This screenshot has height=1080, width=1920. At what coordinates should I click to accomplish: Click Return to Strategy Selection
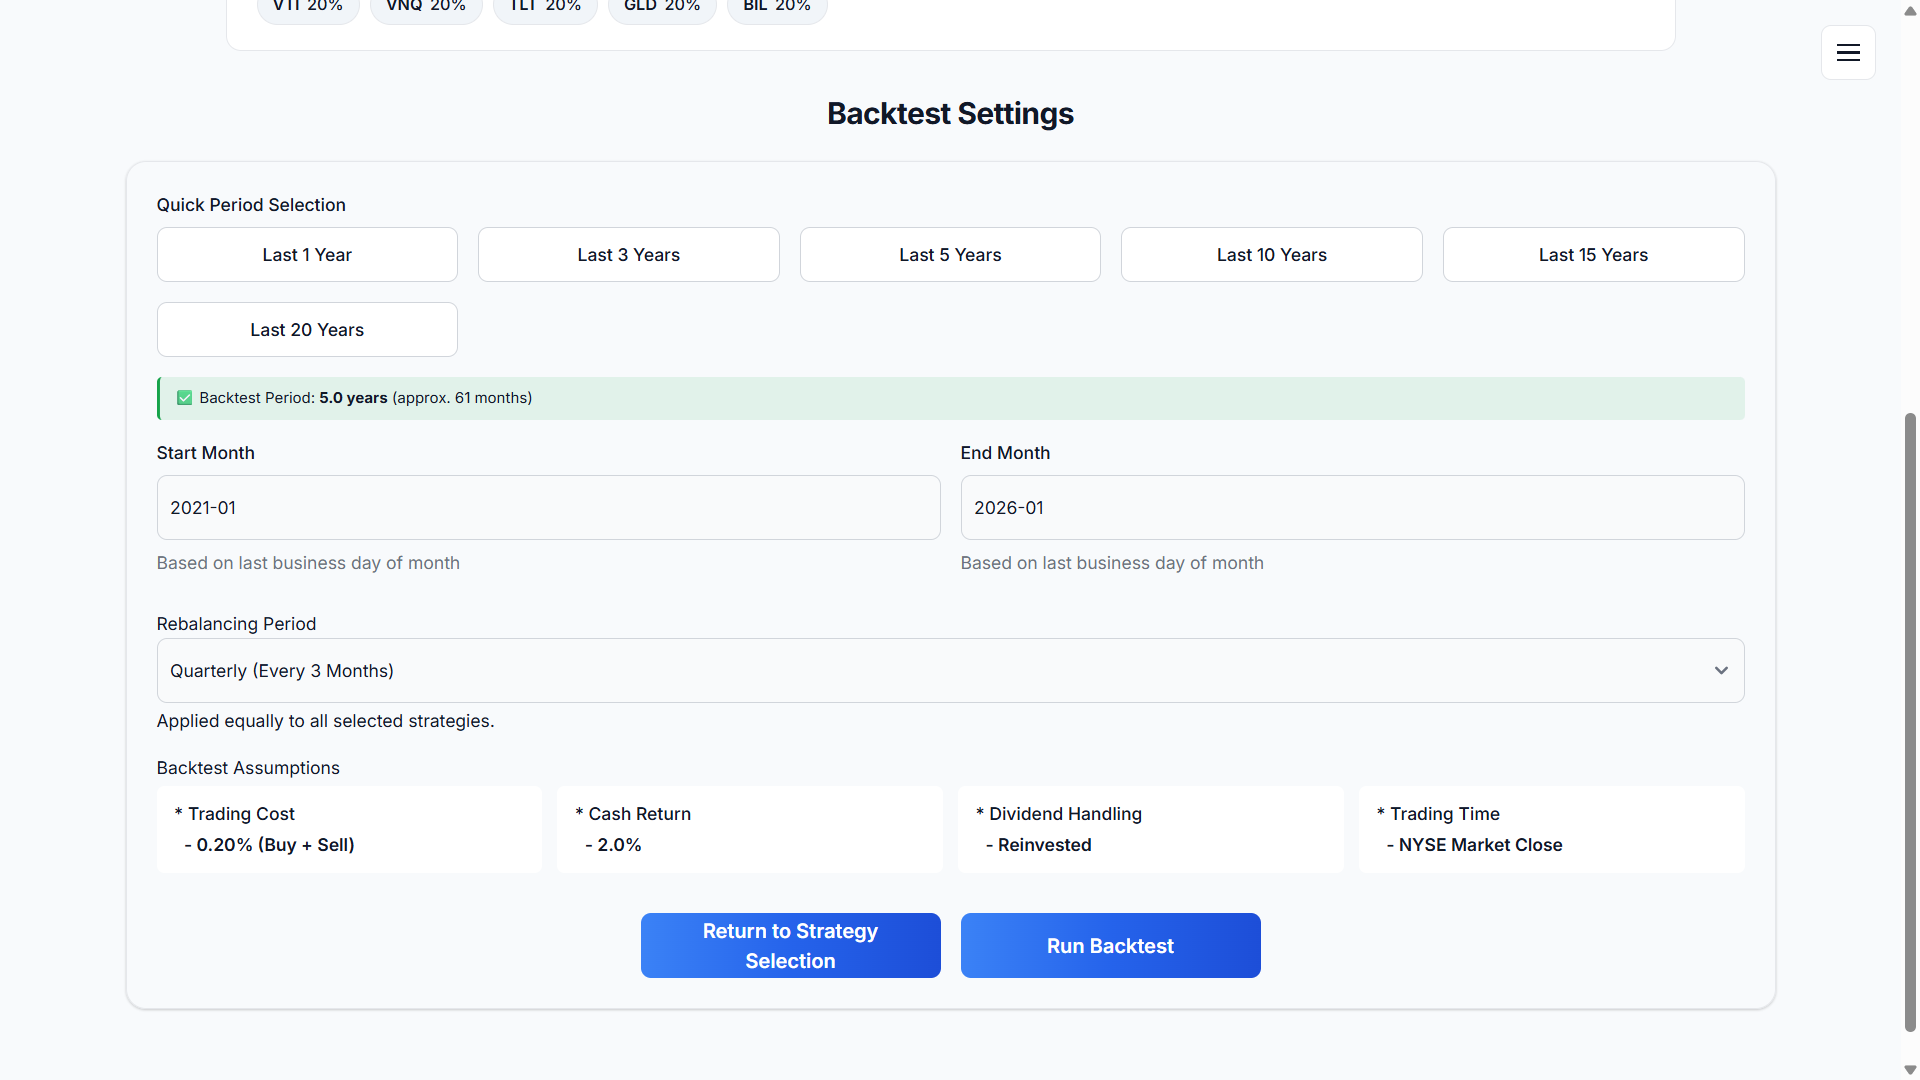[790, 945]
